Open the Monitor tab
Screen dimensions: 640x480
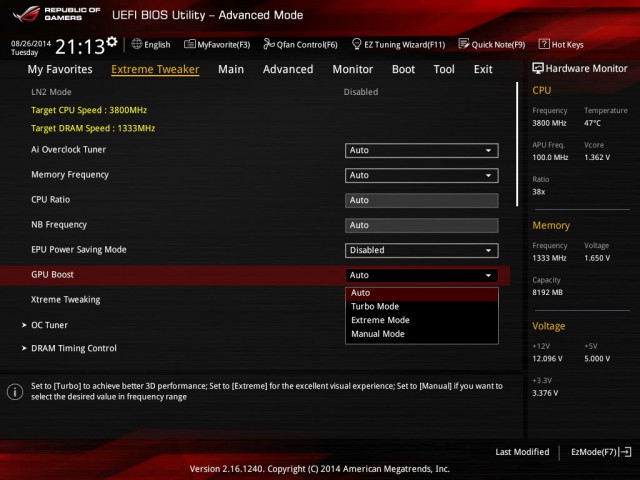point(353,69)
